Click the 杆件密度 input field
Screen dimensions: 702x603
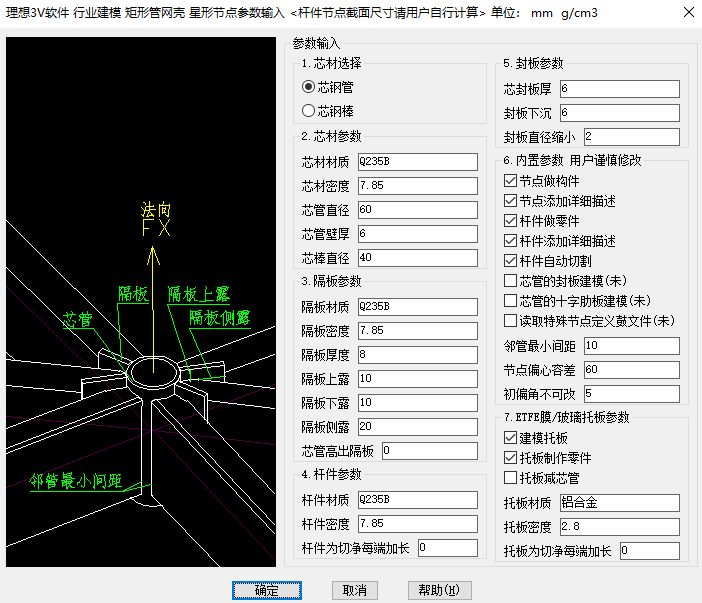tap(418, 524)
